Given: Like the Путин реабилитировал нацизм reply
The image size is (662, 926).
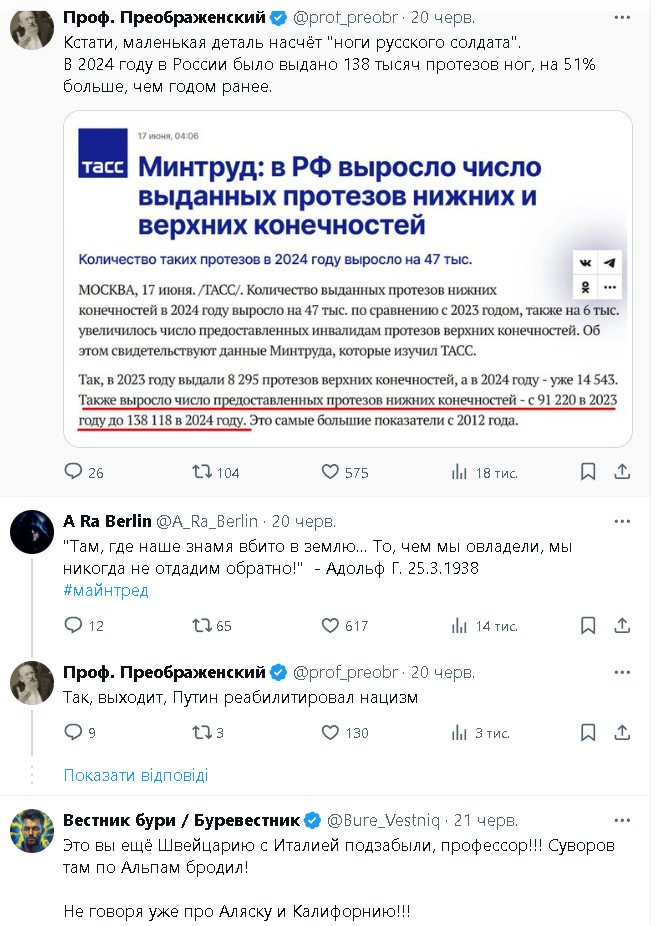Looking at the screenshot, I should coord(330,733).
